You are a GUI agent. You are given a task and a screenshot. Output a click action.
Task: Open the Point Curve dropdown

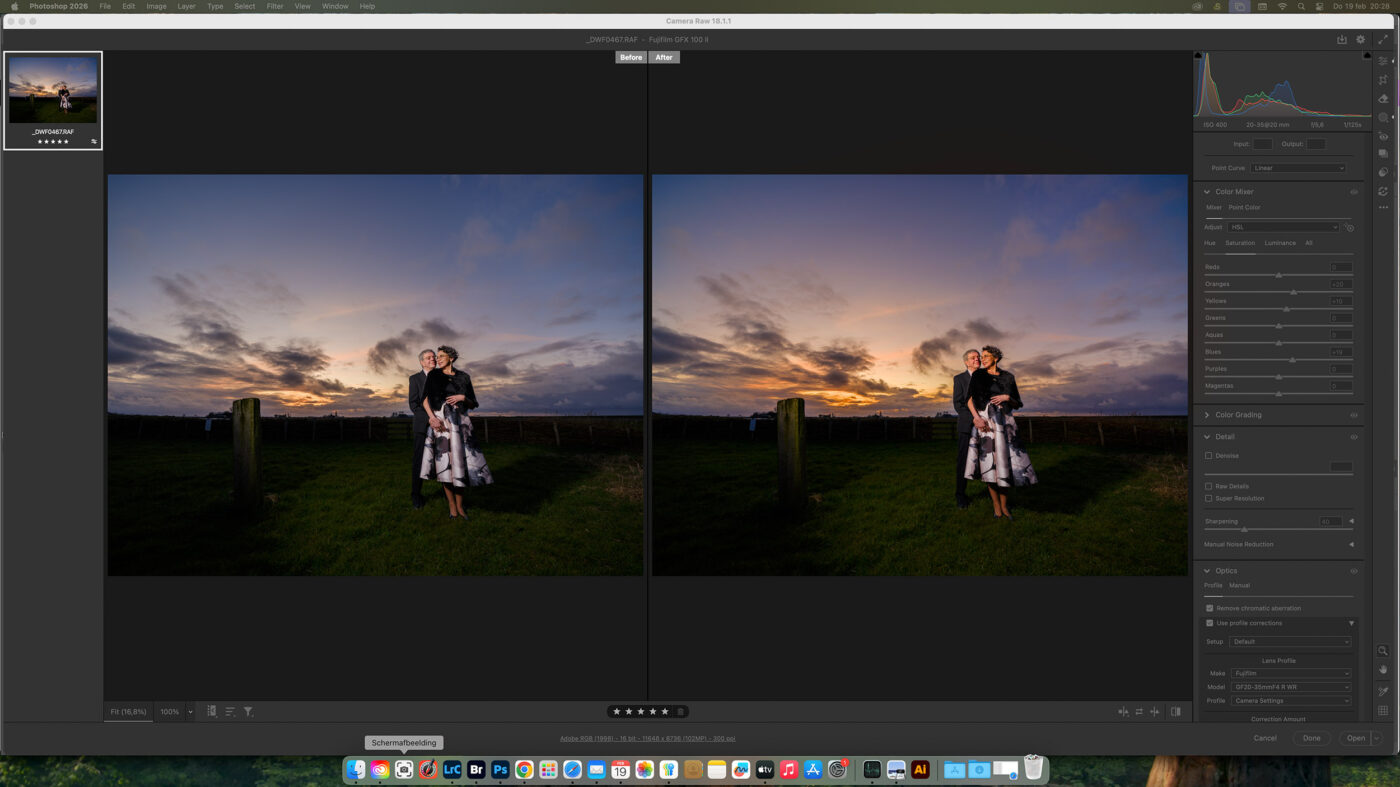tap(1297, 167)
